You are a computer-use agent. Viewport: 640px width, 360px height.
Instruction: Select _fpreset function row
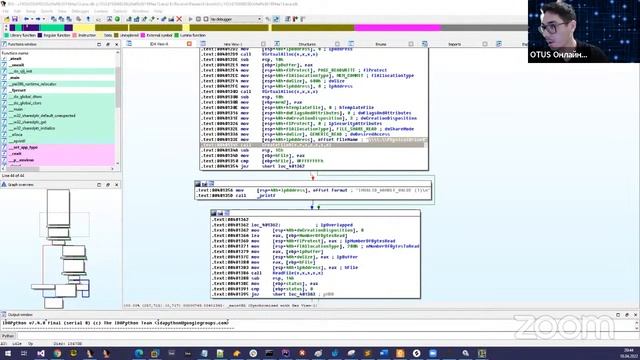click(x=58, y=90)
